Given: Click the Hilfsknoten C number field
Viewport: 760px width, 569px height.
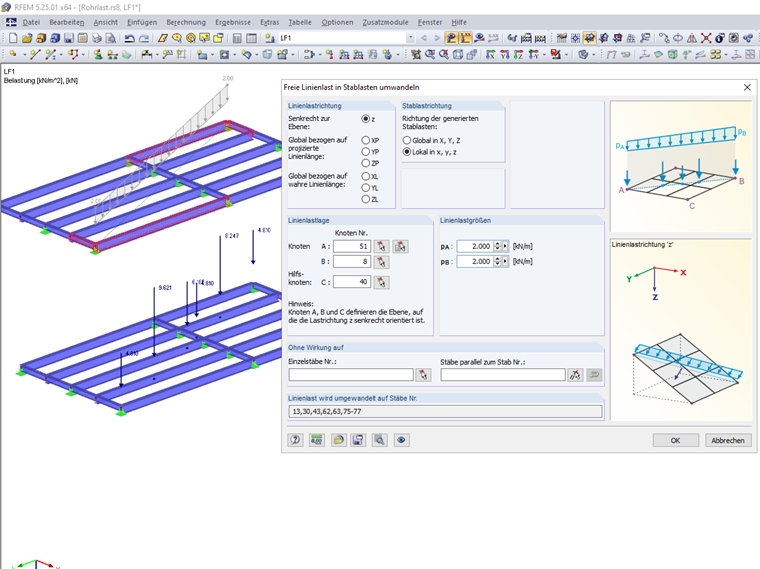Looking at the screenshot, I should [x=352, y=282].
